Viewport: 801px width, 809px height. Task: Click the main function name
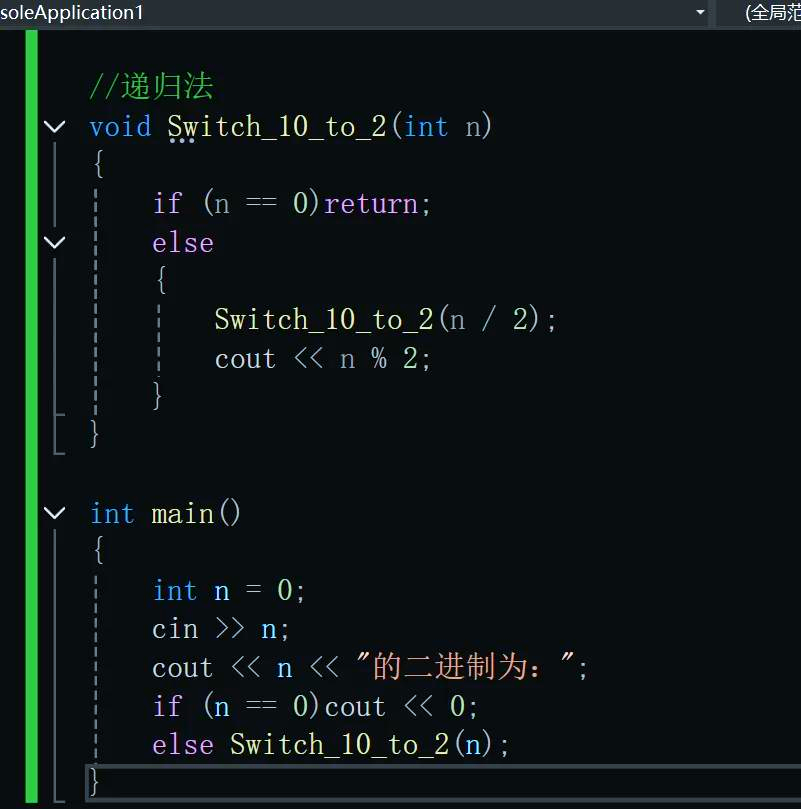point(183,513)
